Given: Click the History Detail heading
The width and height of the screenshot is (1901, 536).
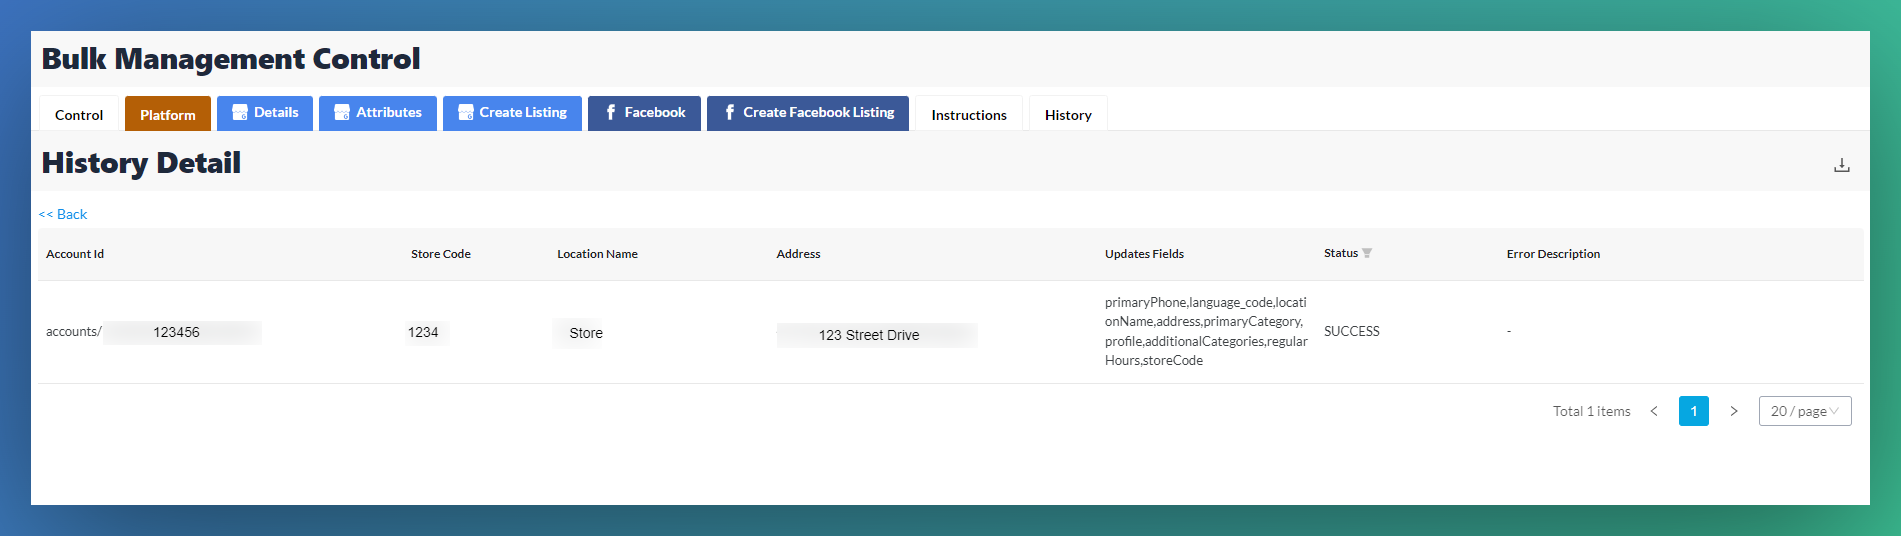Looking at the screenshot, I should coord(141,163).
